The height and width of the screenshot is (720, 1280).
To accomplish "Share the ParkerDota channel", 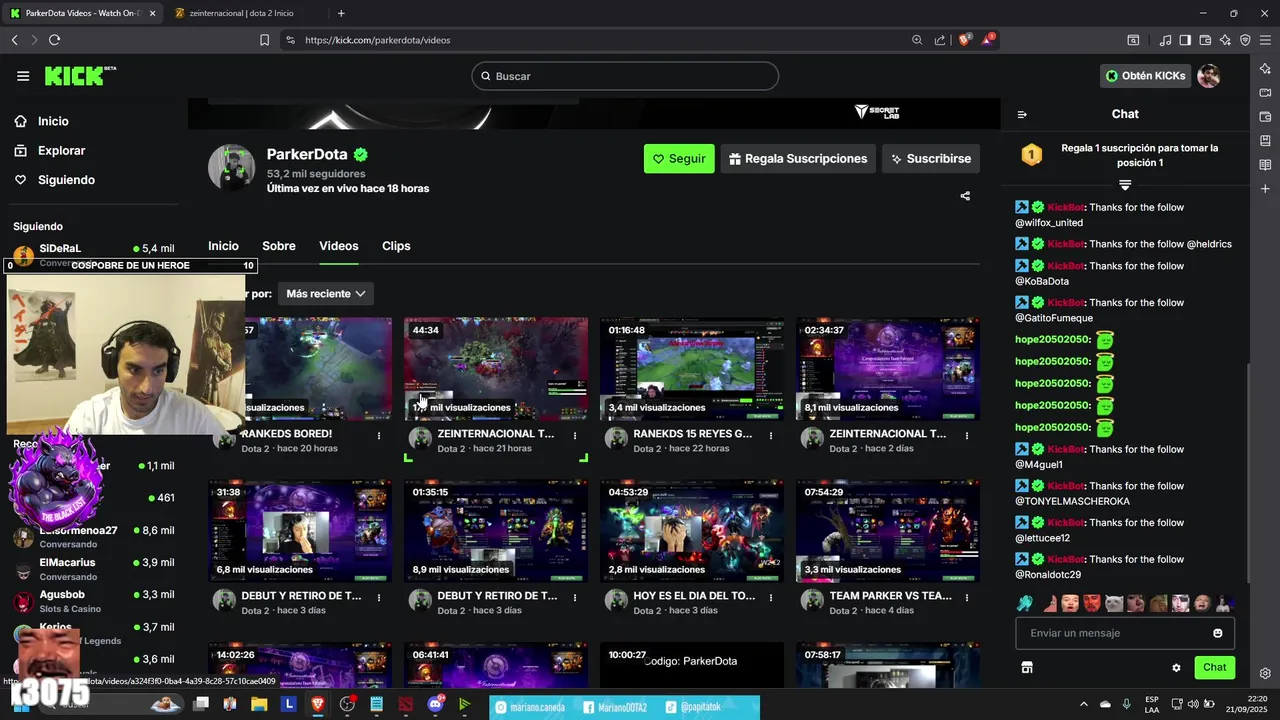I will coord(965,196).
